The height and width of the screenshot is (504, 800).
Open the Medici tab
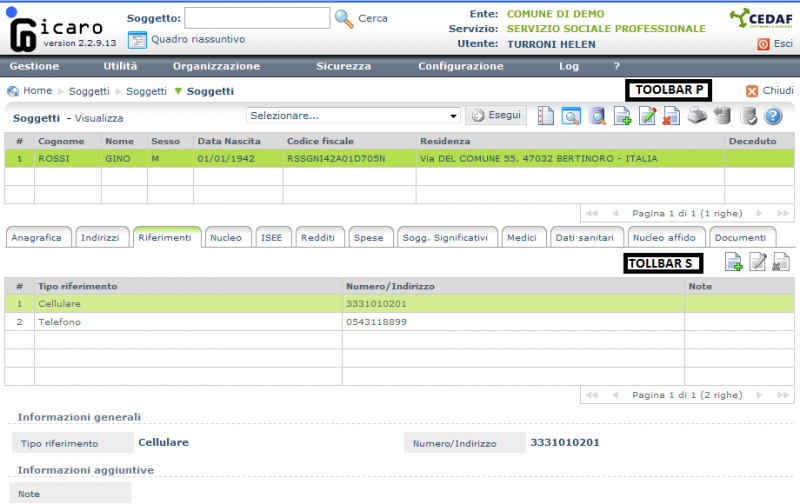(x=523, y=237)
